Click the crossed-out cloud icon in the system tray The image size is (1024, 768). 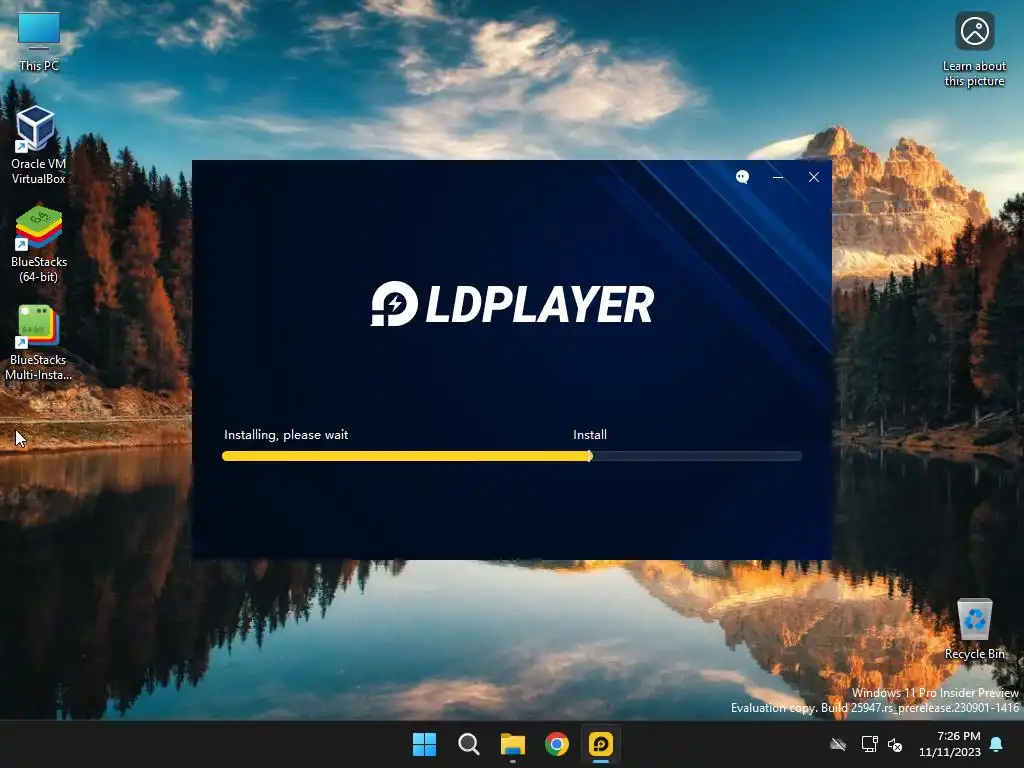[x=838, y=744]
